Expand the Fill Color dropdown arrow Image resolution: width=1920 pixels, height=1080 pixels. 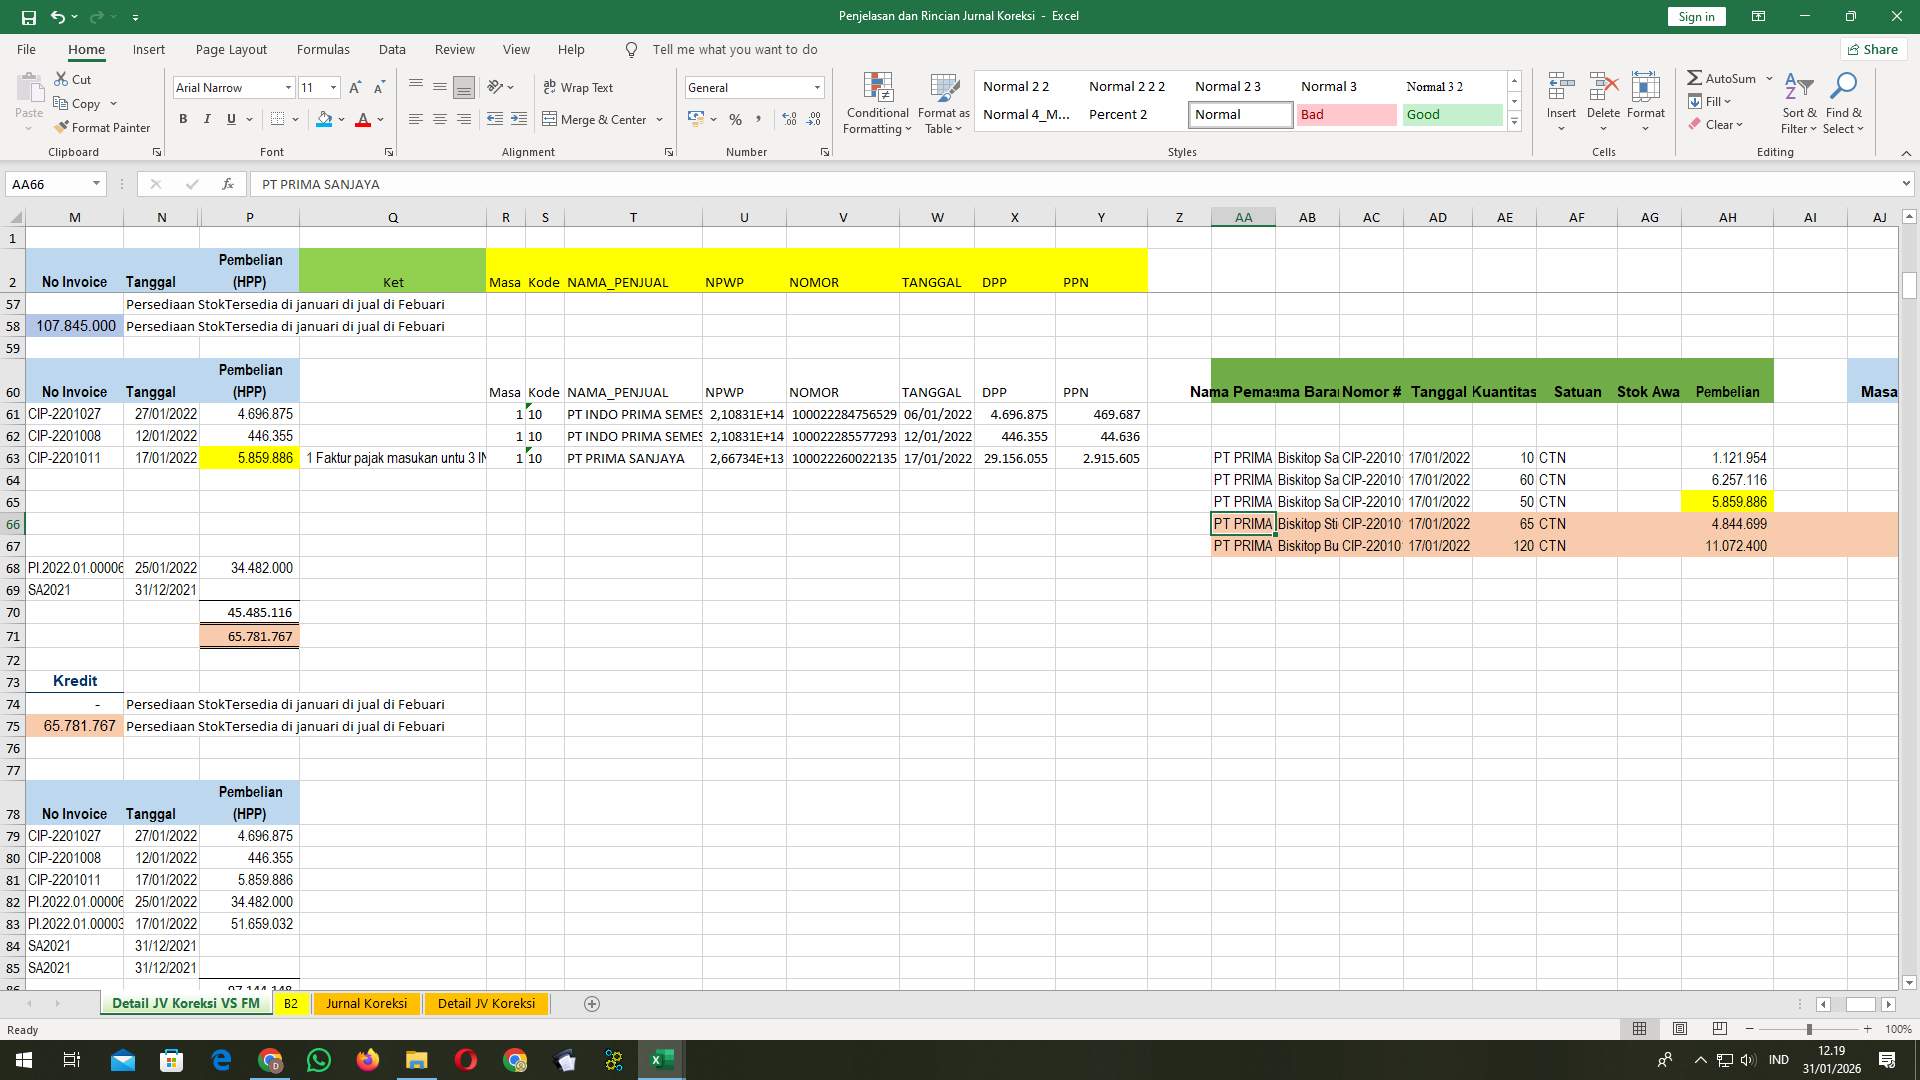(339, 120)
